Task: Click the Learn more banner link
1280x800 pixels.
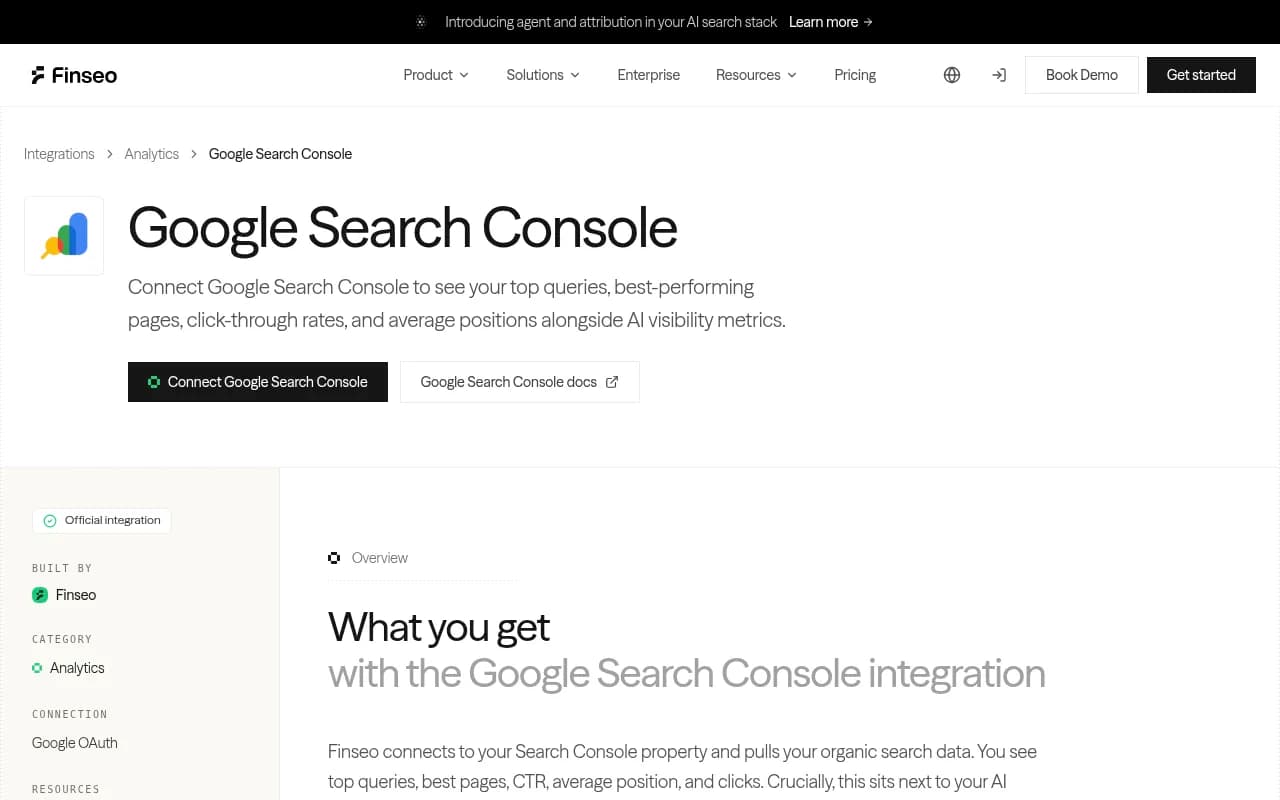Action: click(831, 22)
